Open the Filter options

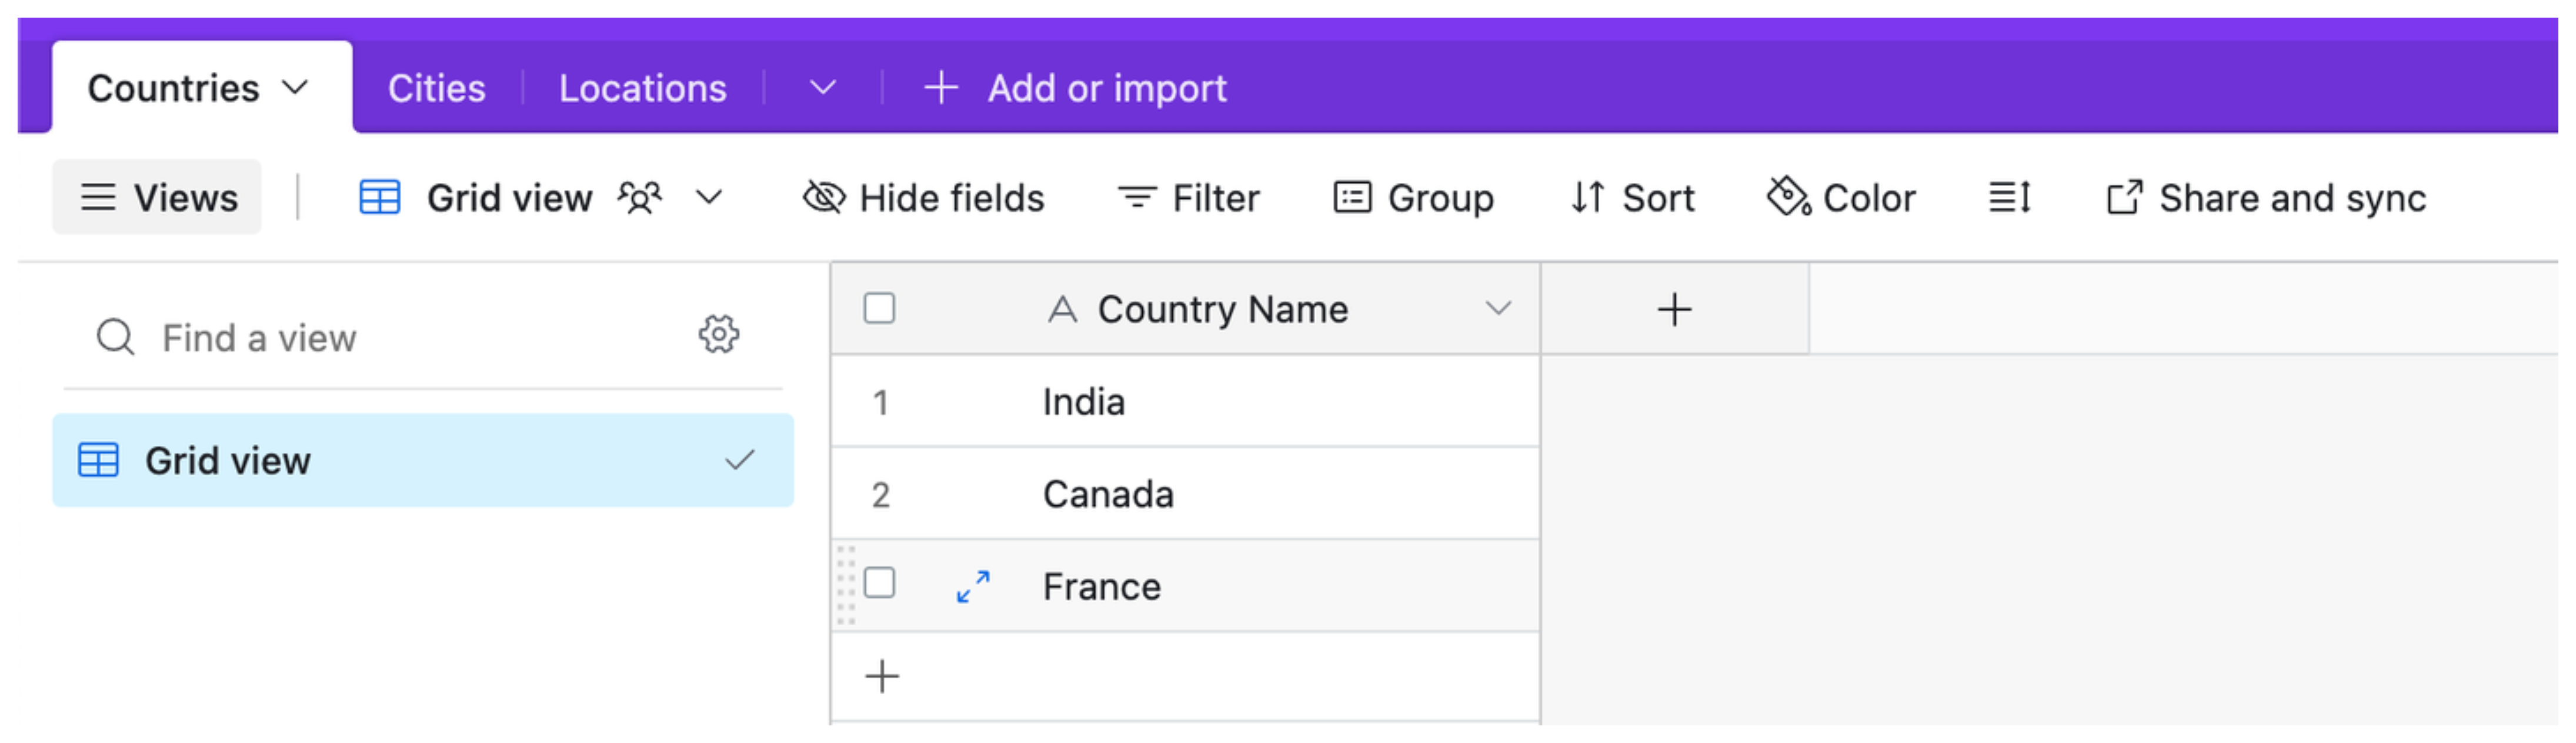(x=1188, y=198)
